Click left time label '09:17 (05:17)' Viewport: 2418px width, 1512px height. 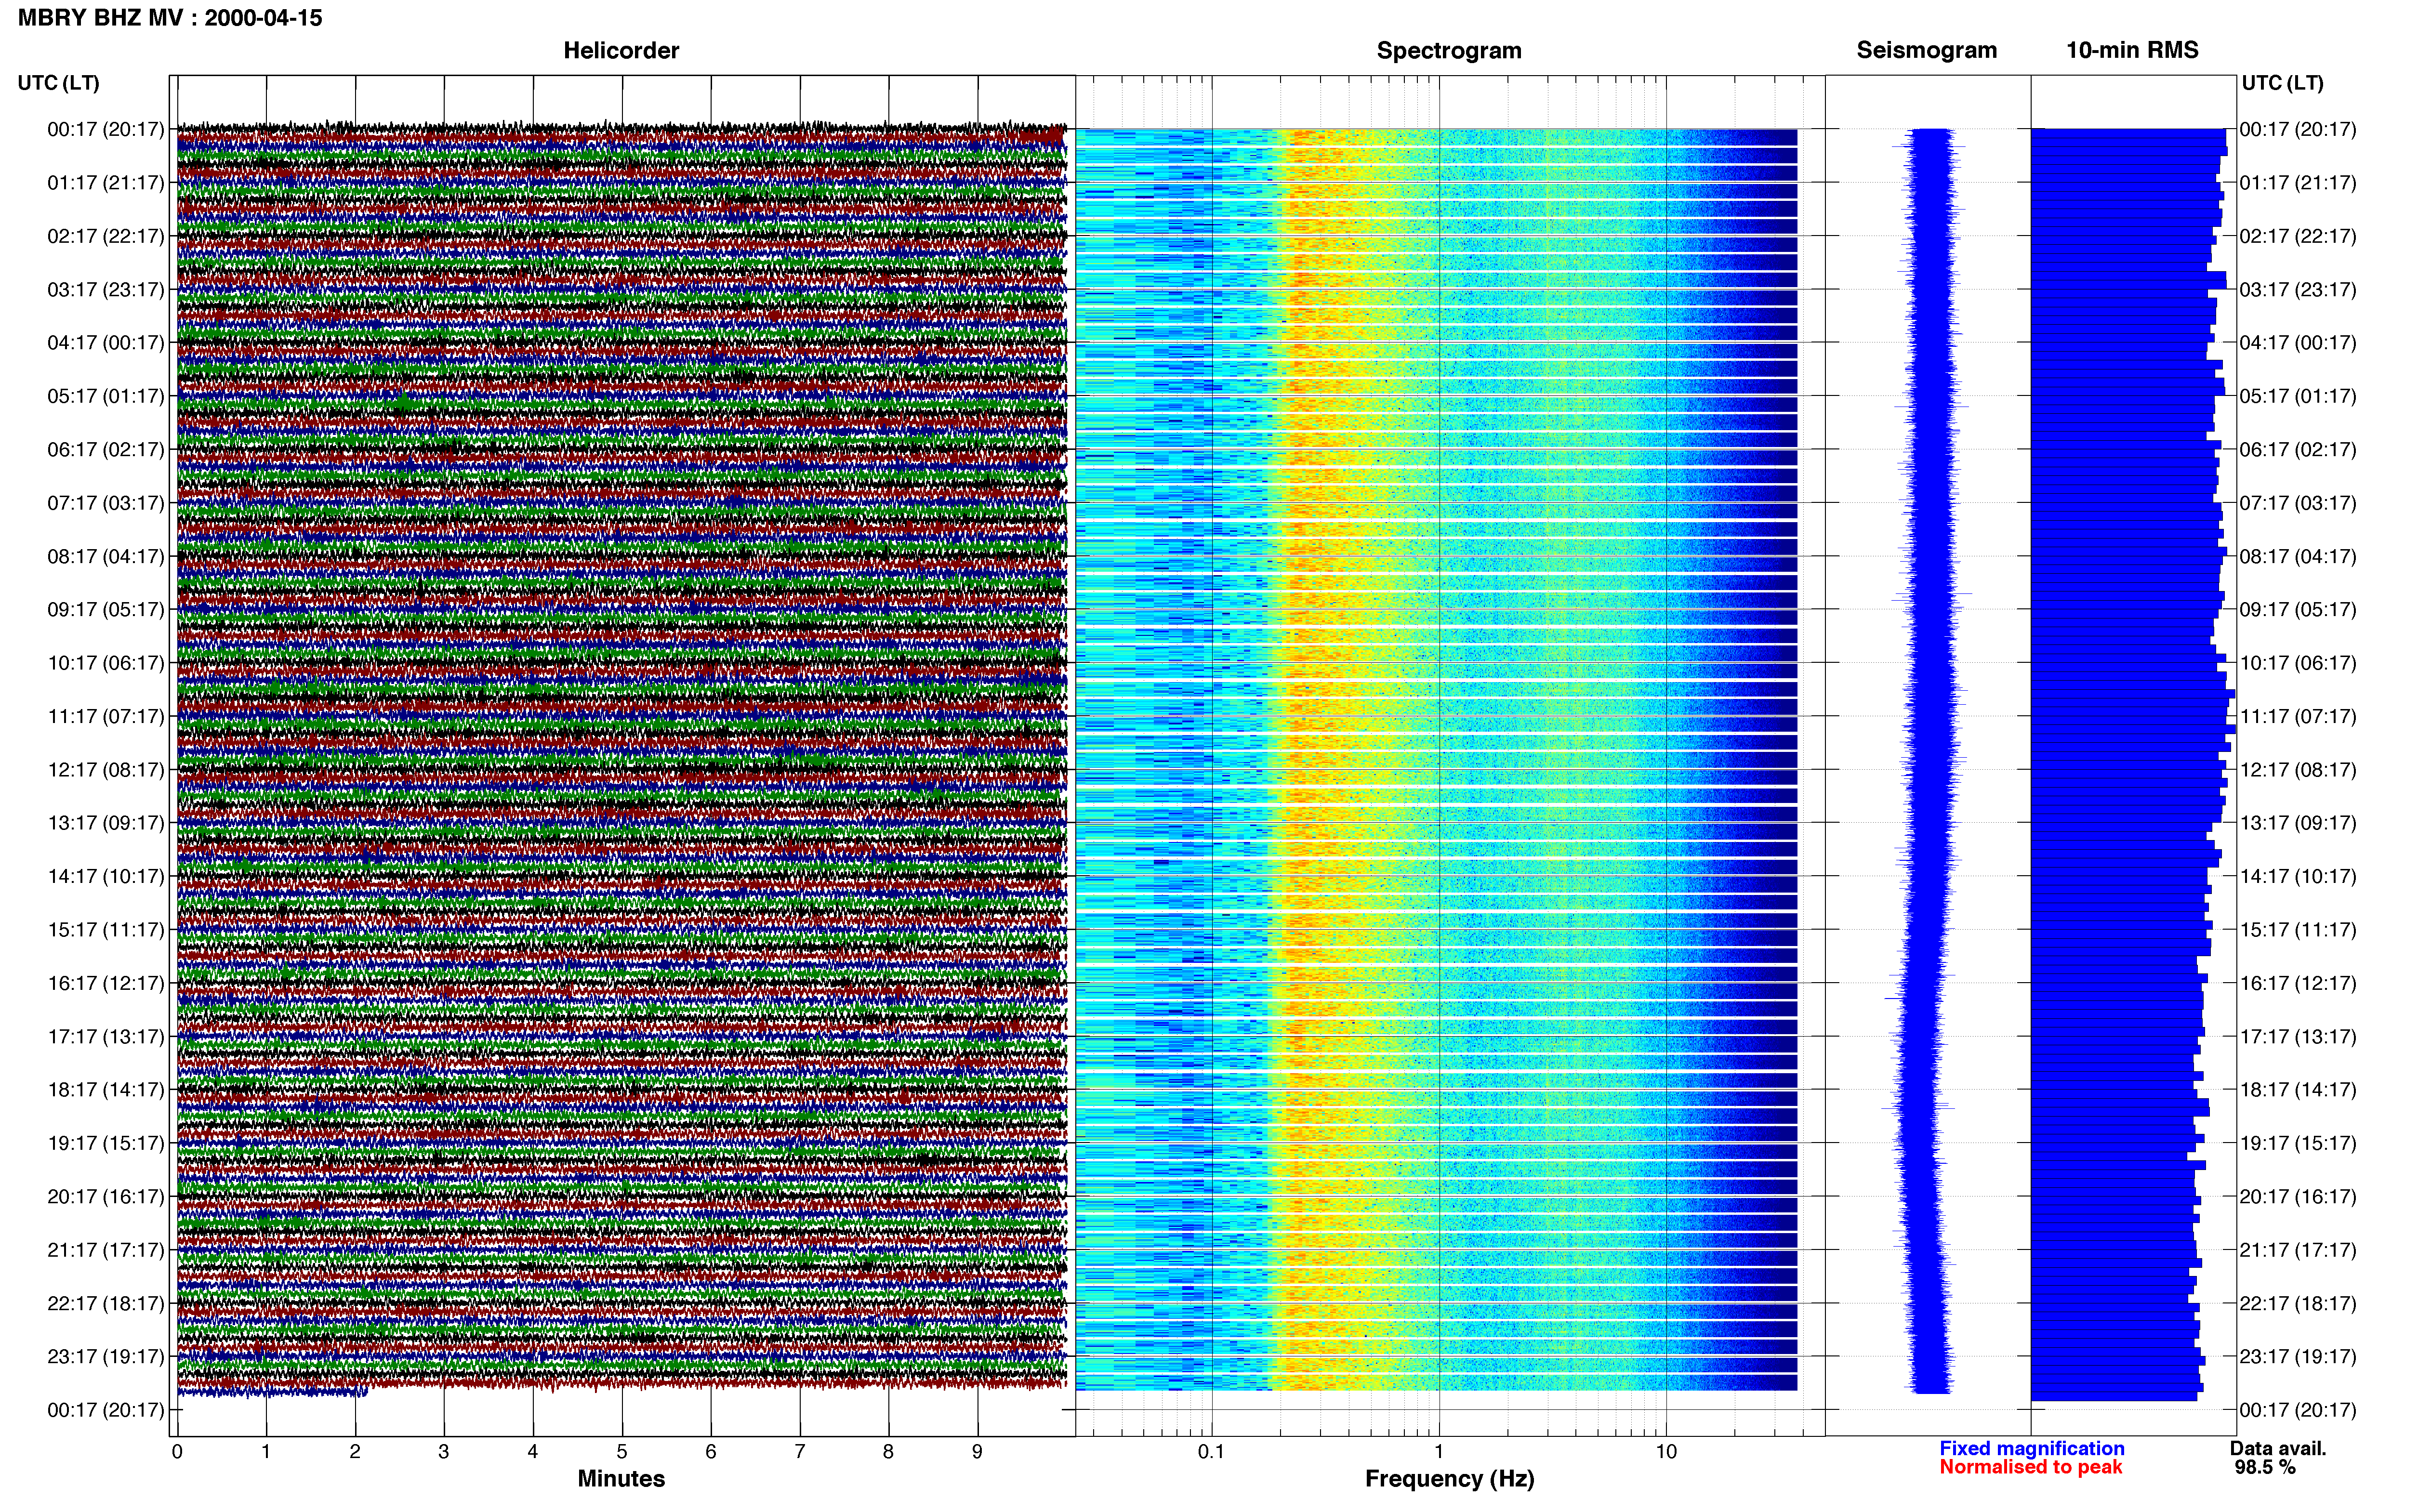pyautogui.click(x=106, y=610)
